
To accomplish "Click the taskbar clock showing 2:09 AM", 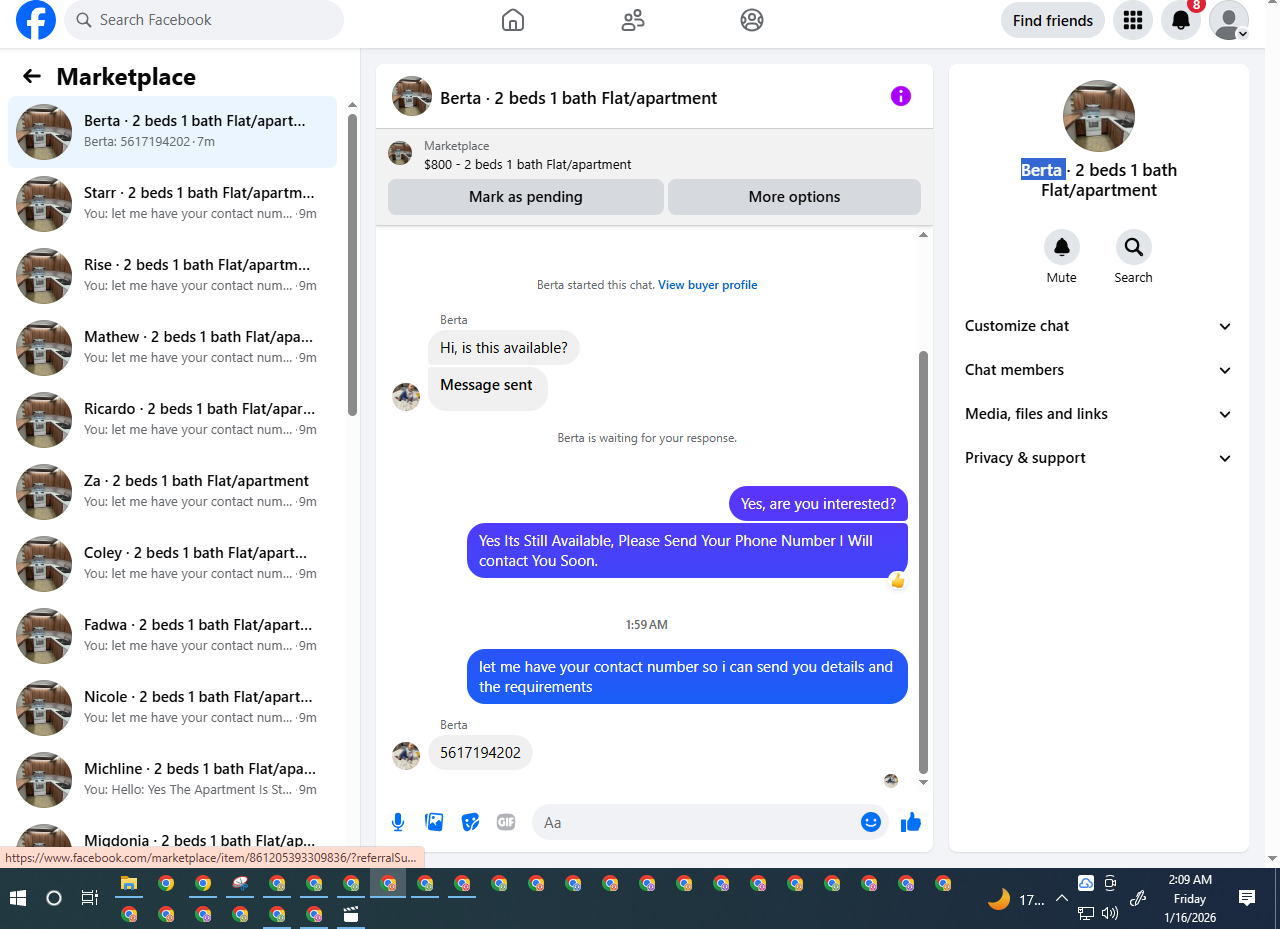I will click(1190, 898).
